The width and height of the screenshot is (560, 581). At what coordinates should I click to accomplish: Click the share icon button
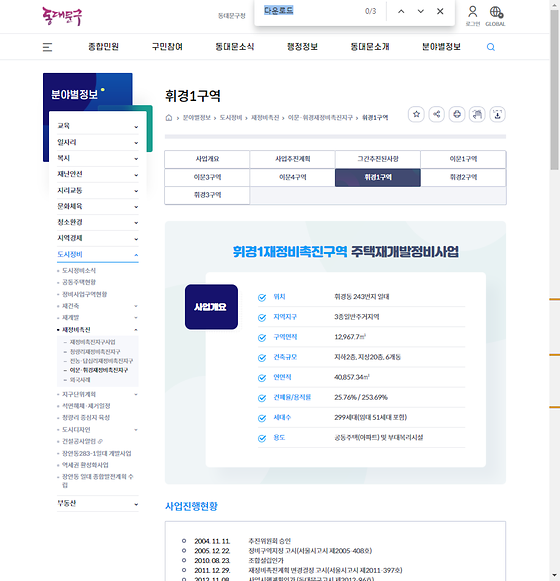(x=437, y=114)
